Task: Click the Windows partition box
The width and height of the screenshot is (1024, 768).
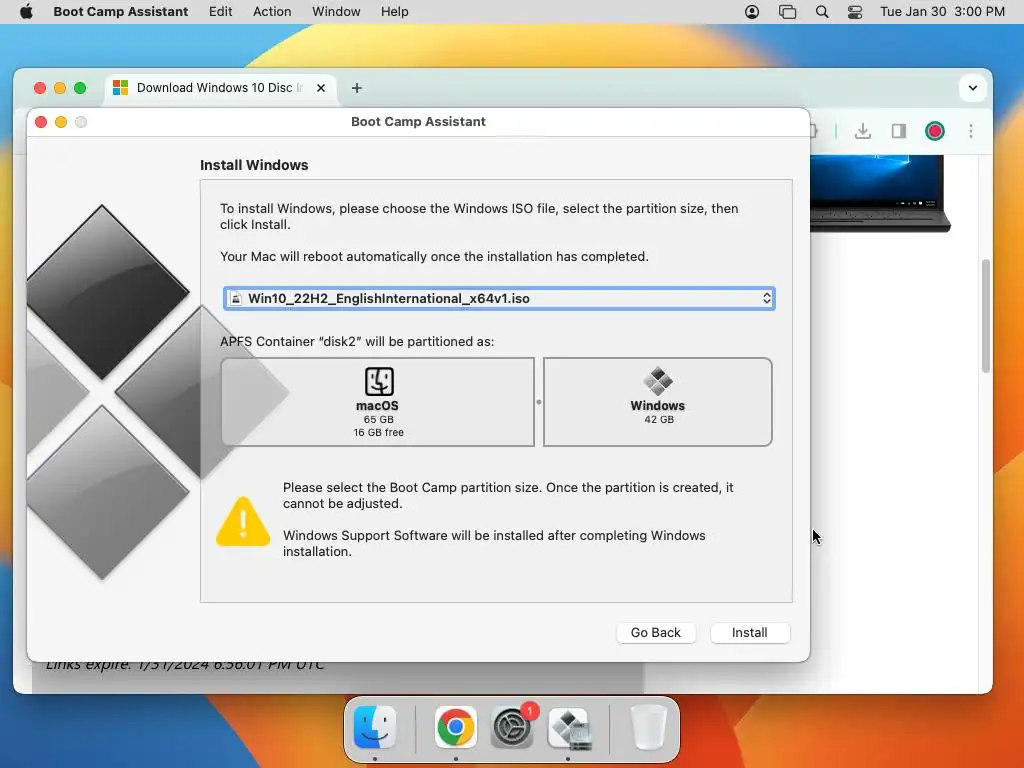Action: click(658, 402)
